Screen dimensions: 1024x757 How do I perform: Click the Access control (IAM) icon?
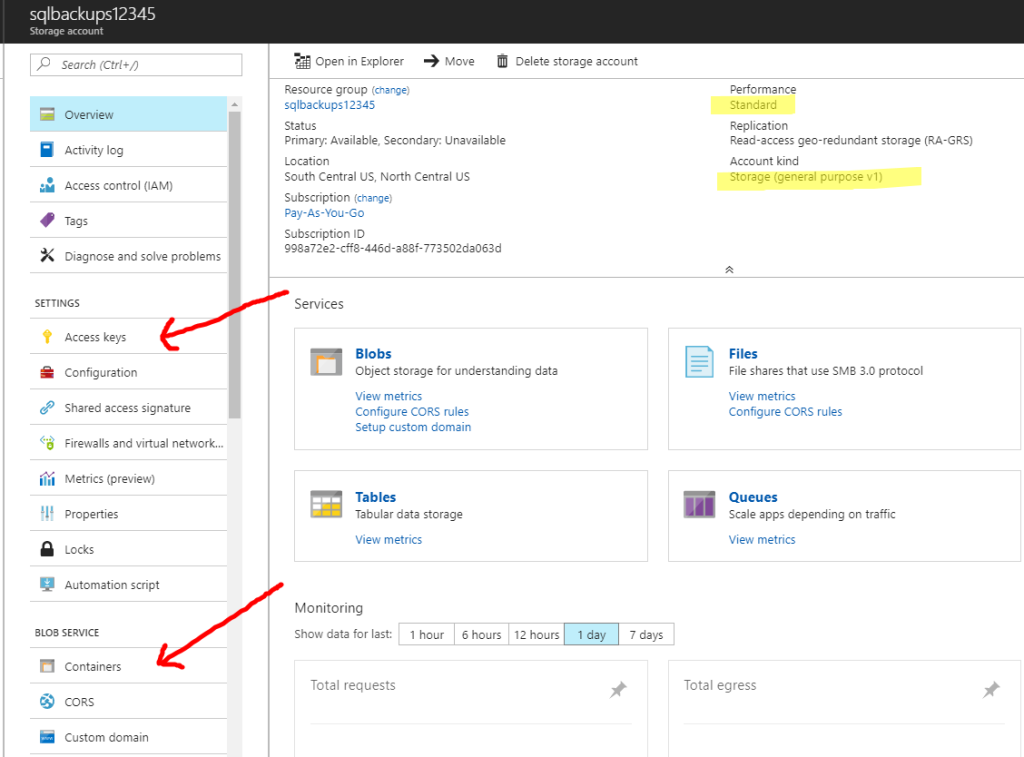[47, 185]
